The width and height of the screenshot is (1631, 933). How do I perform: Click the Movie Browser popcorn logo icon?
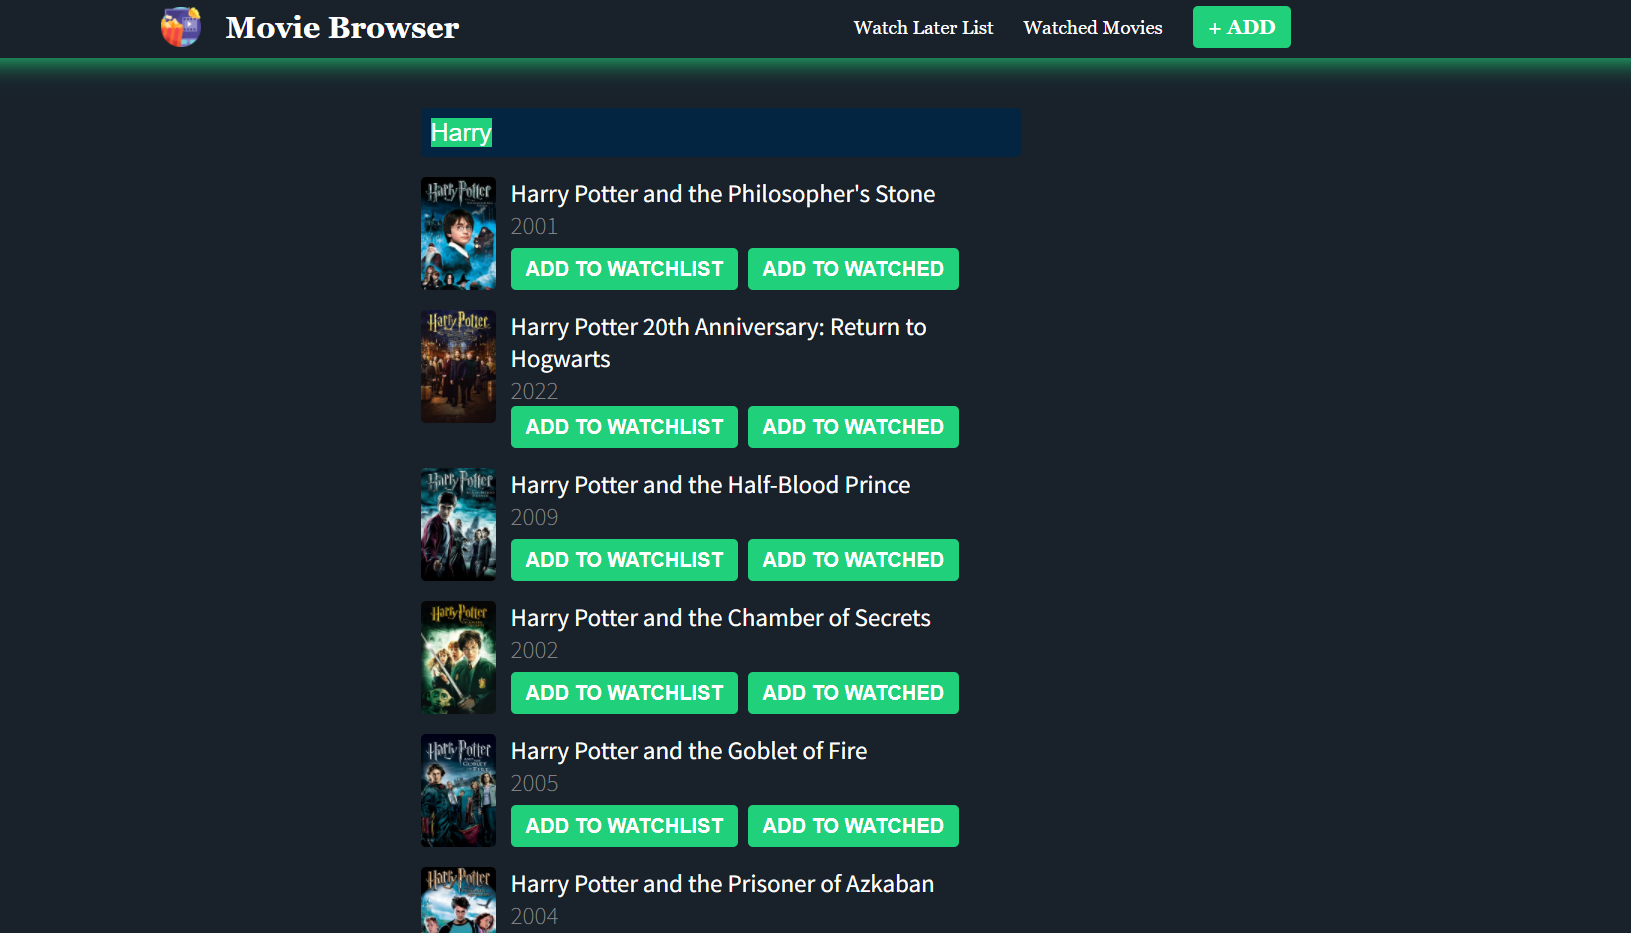pos(181,27)
